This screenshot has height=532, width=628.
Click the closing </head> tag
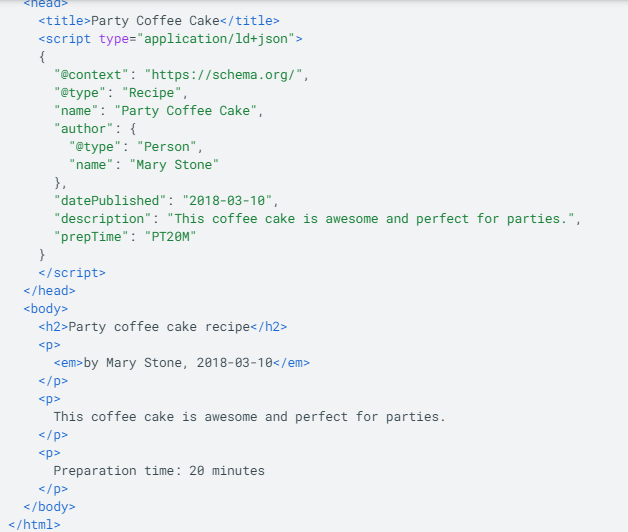tap(49, 291)
